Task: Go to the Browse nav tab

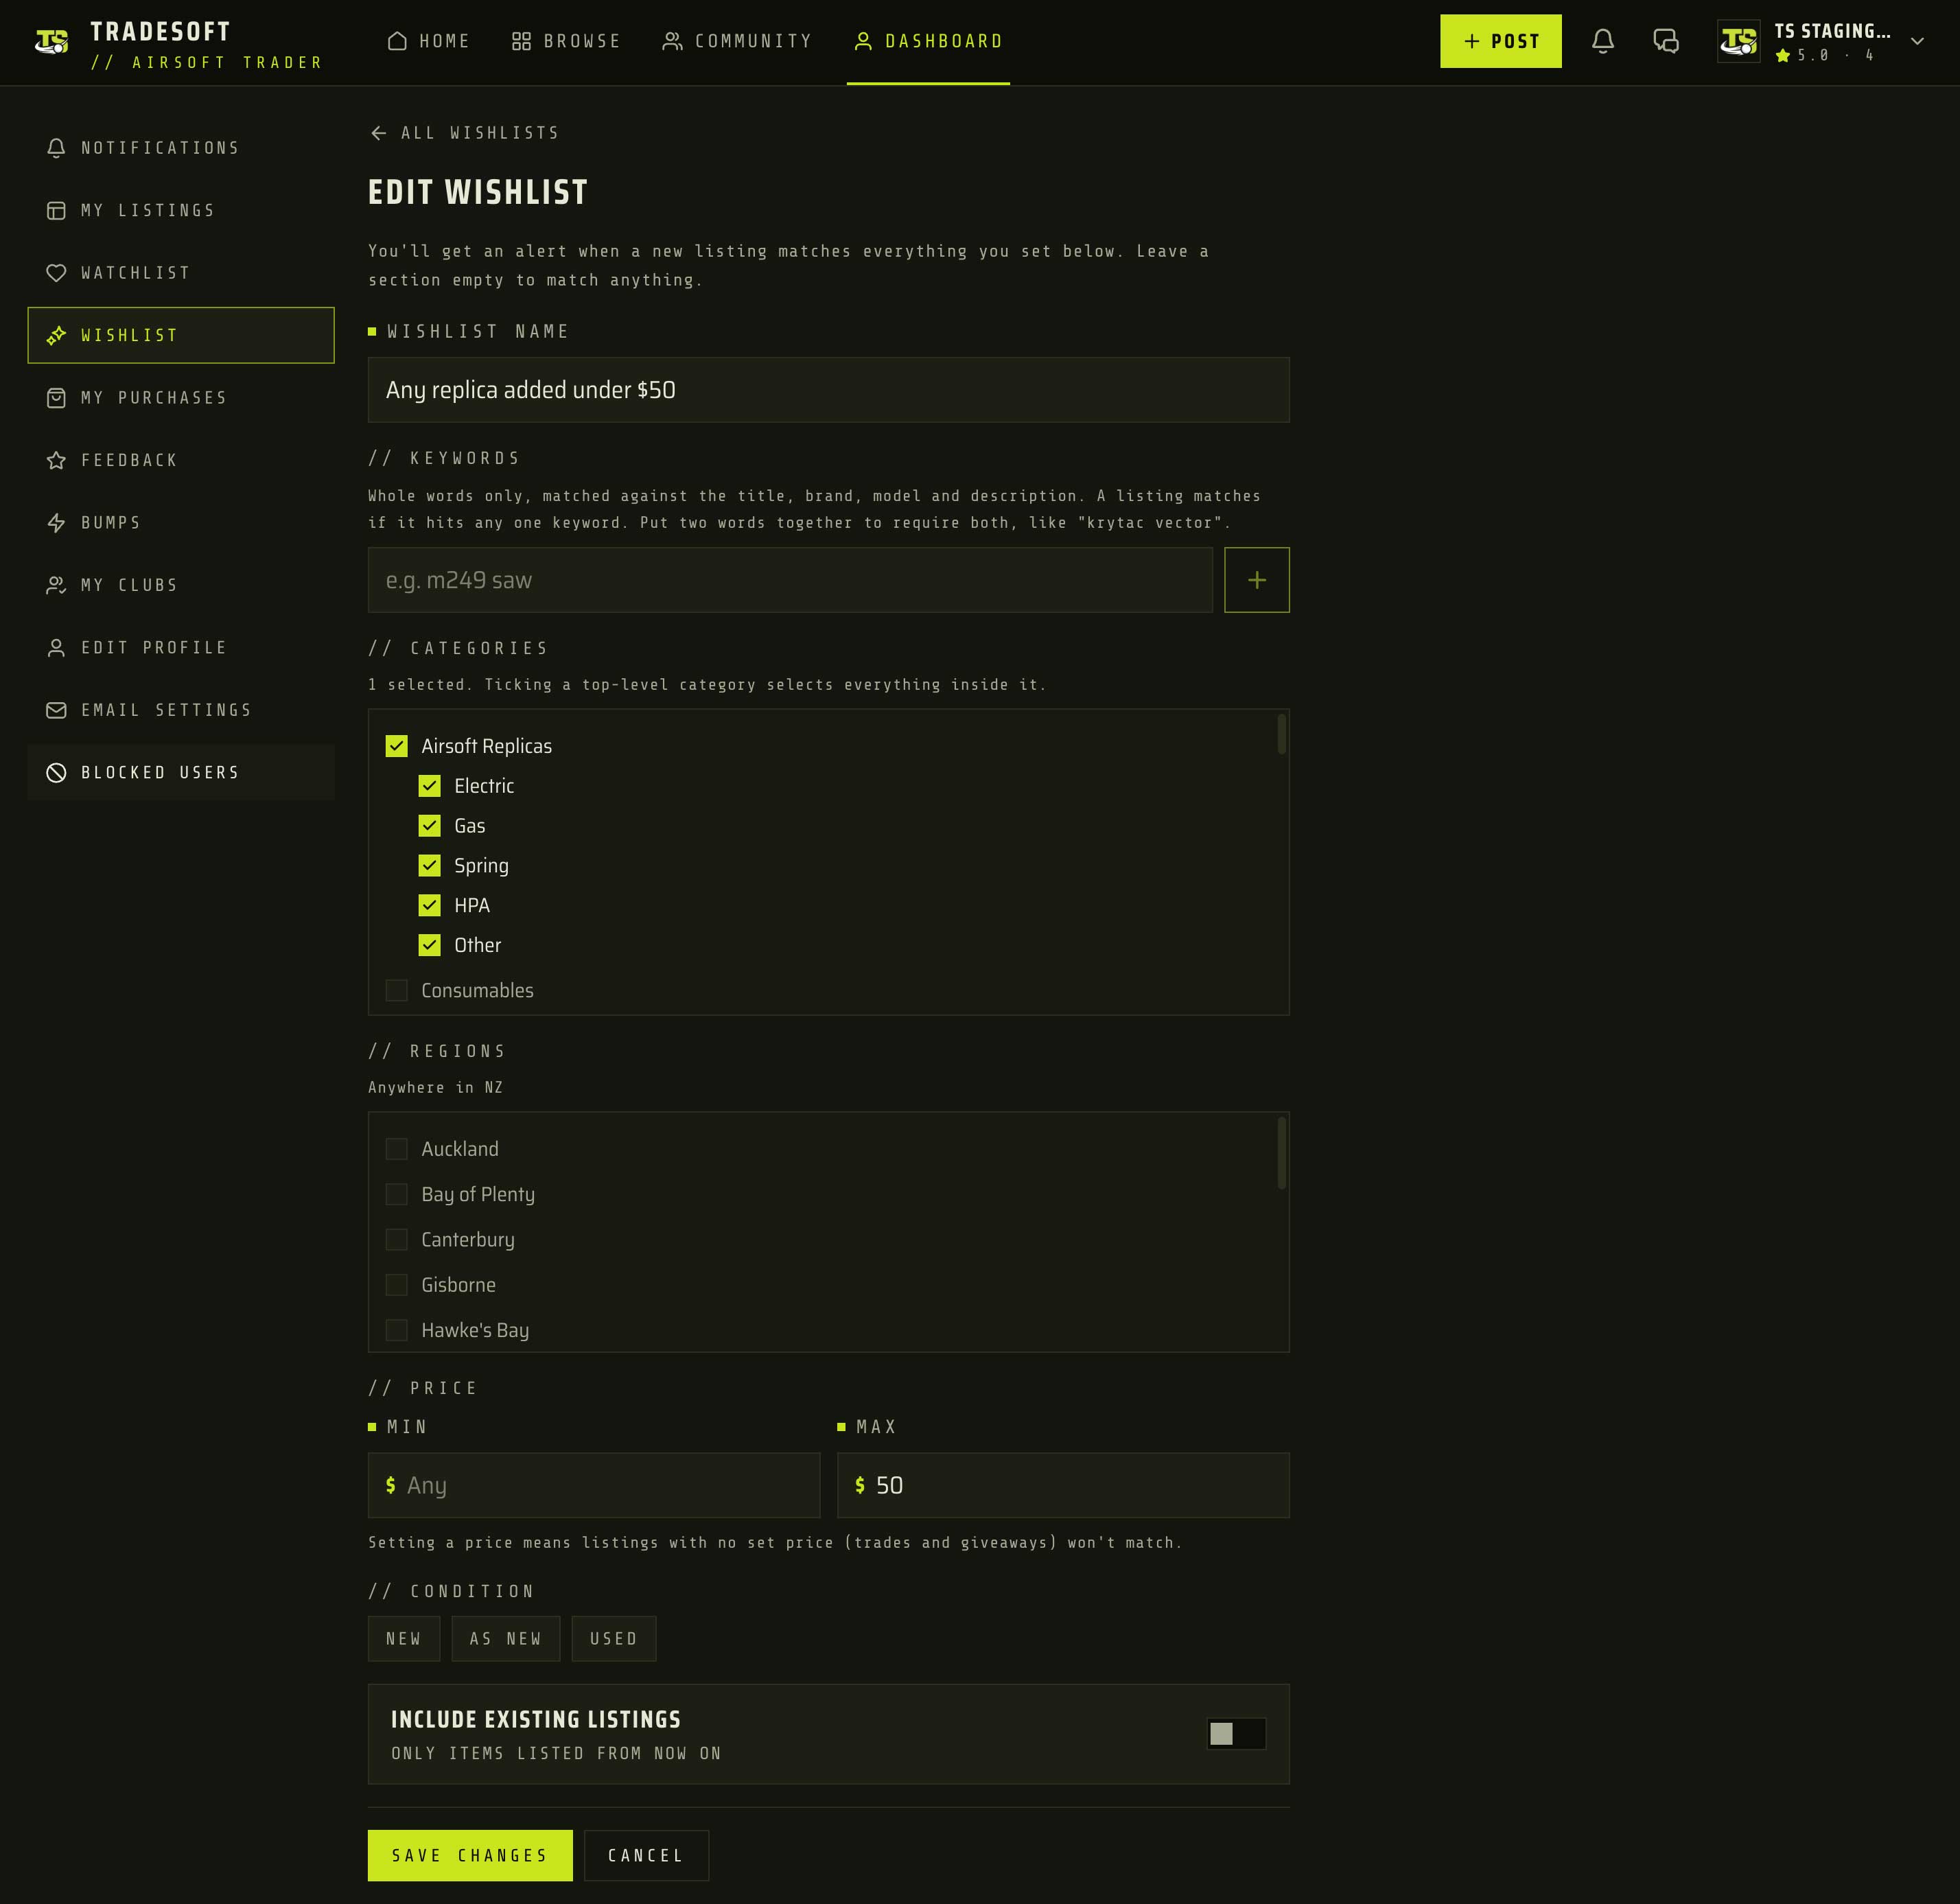Action: pos(567,41)
